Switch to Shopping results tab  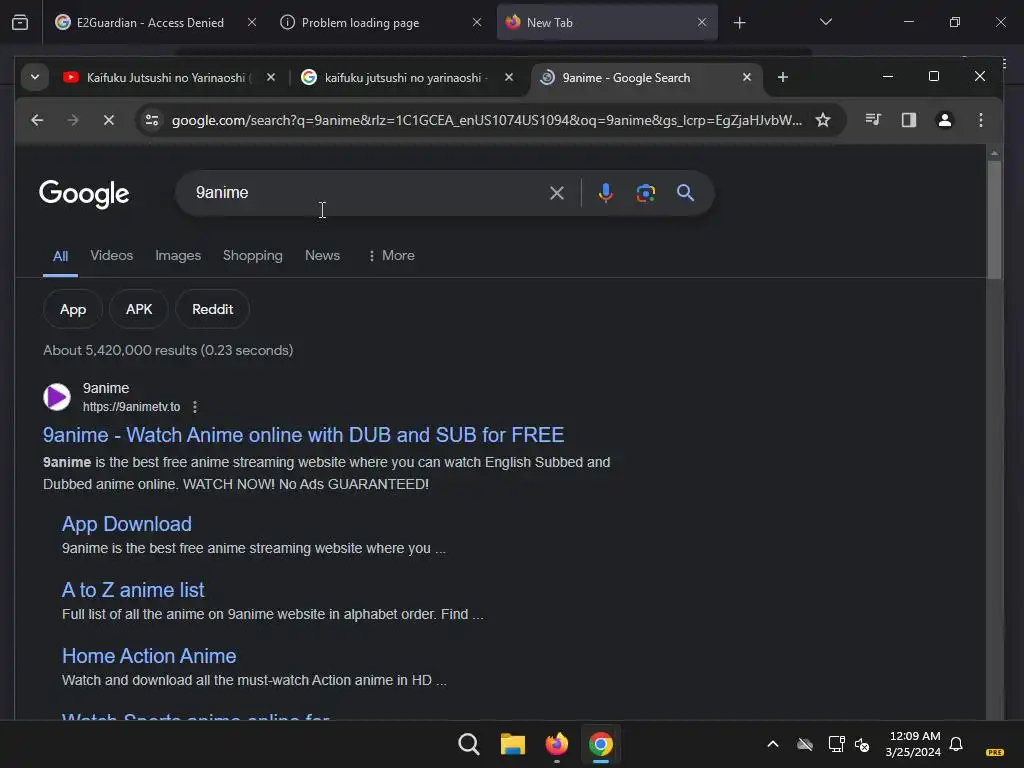tap(253, 255)
